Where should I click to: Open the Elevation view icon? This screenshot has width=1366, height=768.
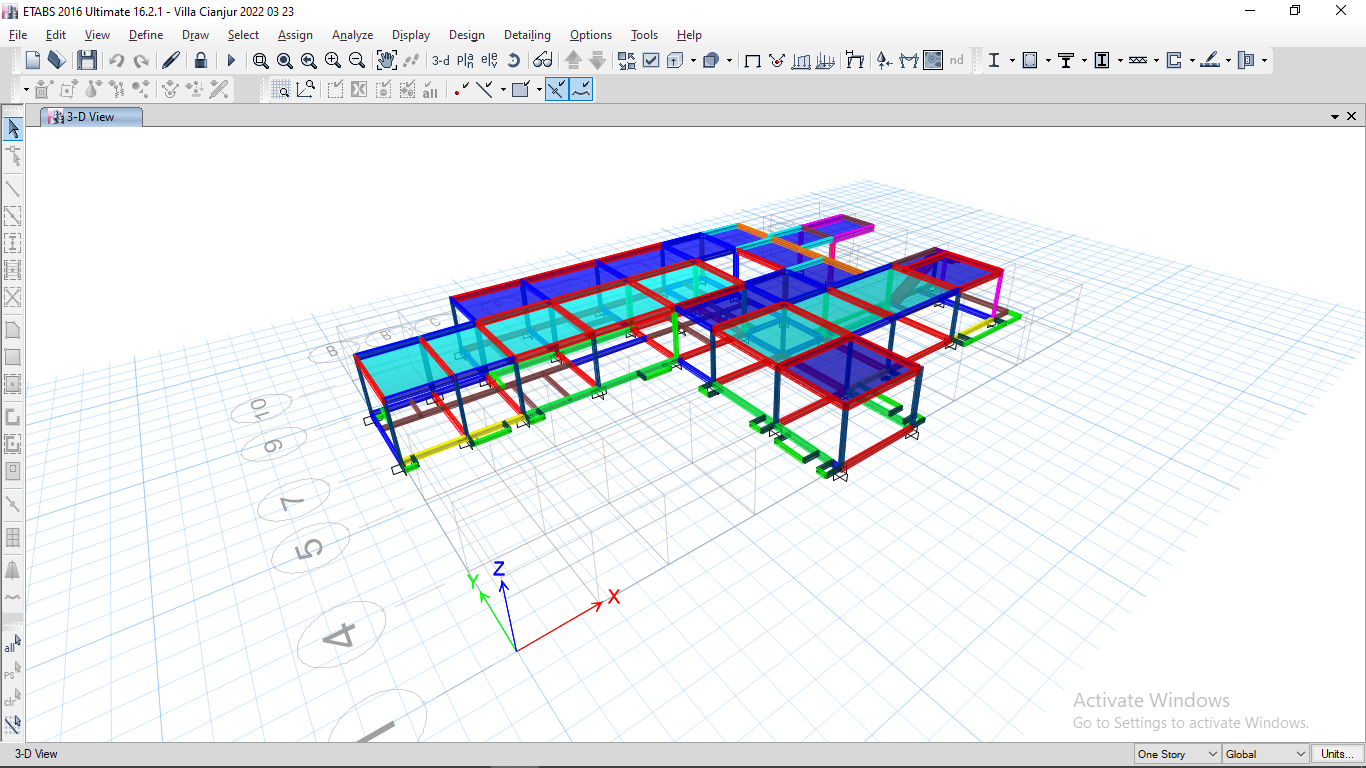click(x=489, y=60)
